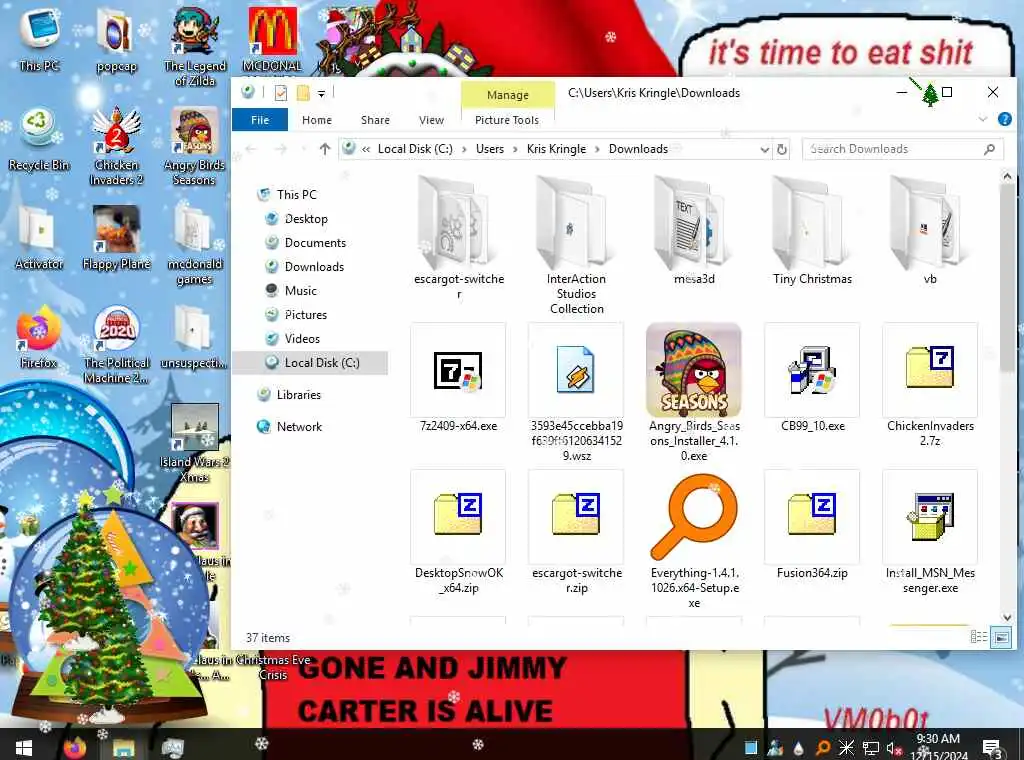Screen dimensions: 1024x760
Task: Click Users in the address breadcrumb
Action: (x=490, y=149)
